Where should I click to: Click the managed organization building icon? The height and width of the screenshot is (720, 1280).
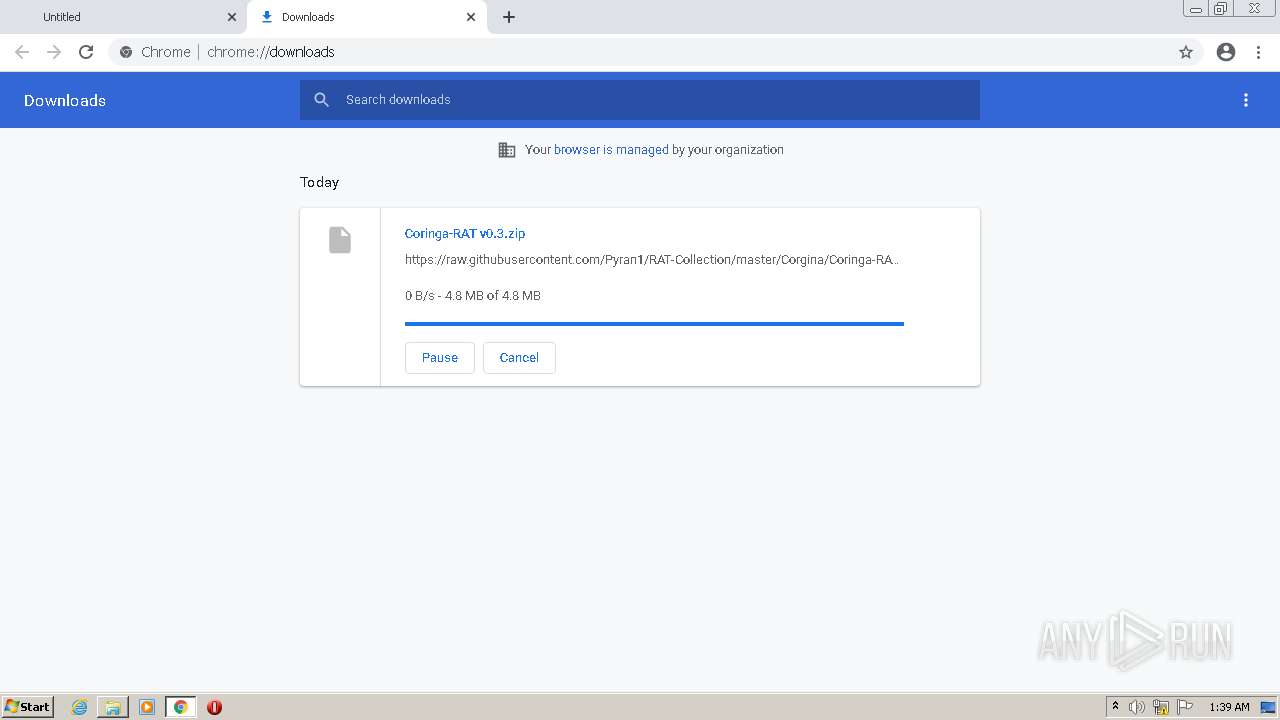coord(507,150)
